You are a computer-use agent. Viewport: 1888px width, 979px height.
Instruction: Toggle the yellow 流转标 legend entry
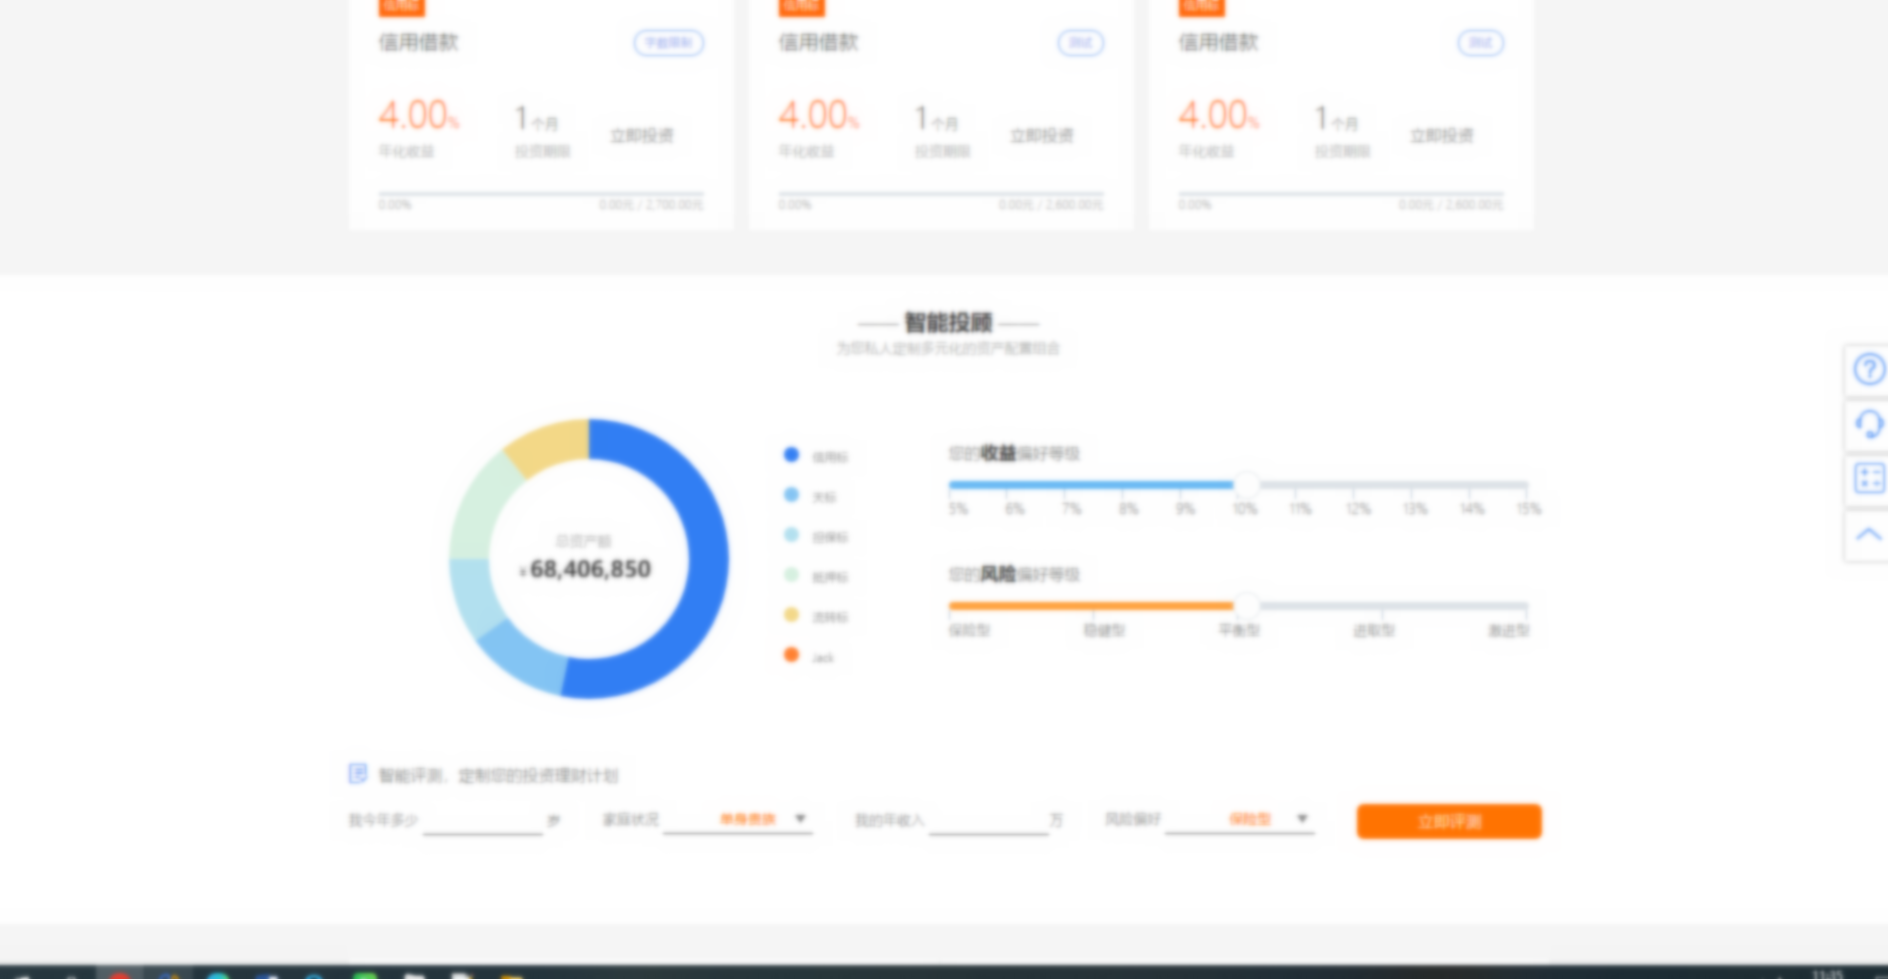click(x=791, y=615)
